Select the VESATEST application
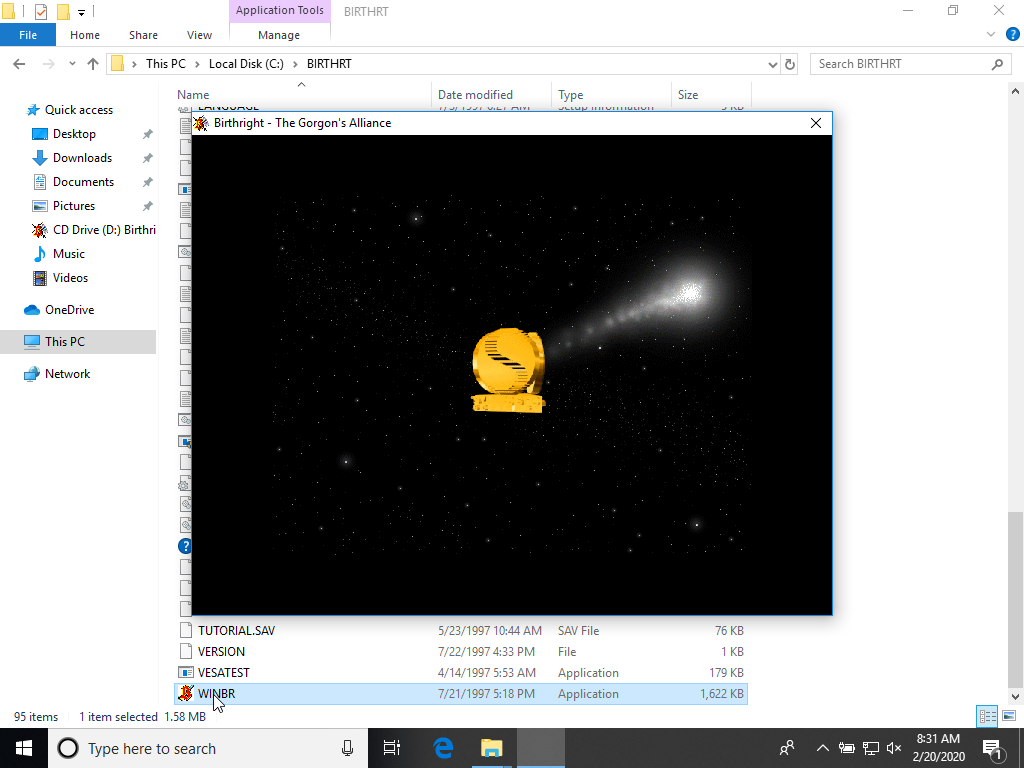The width and height of the screenshot is (1024, 768). 461,673
